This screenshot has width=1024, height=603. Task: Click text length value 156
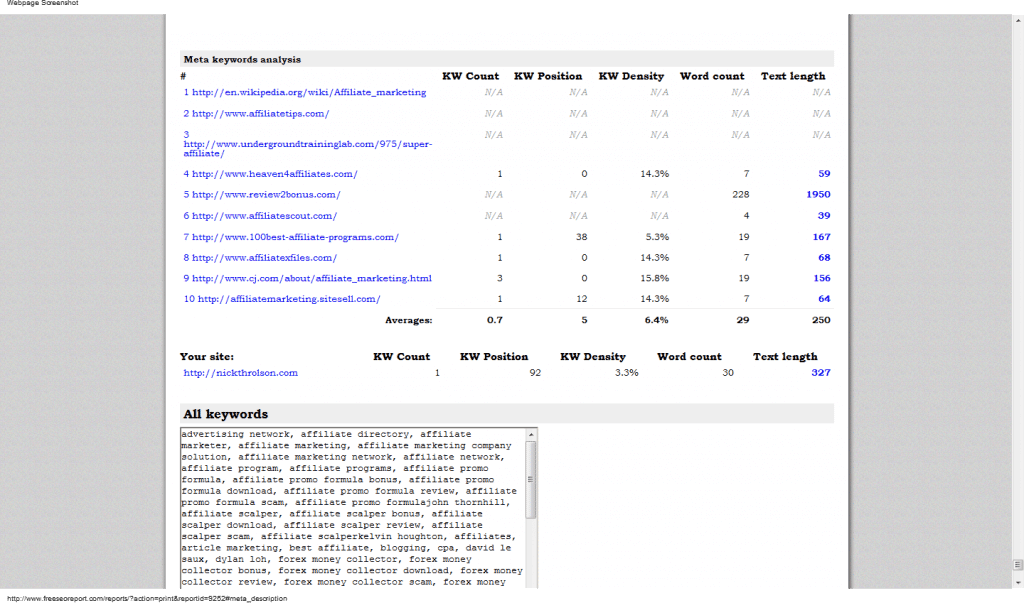(x=822, y=278)
